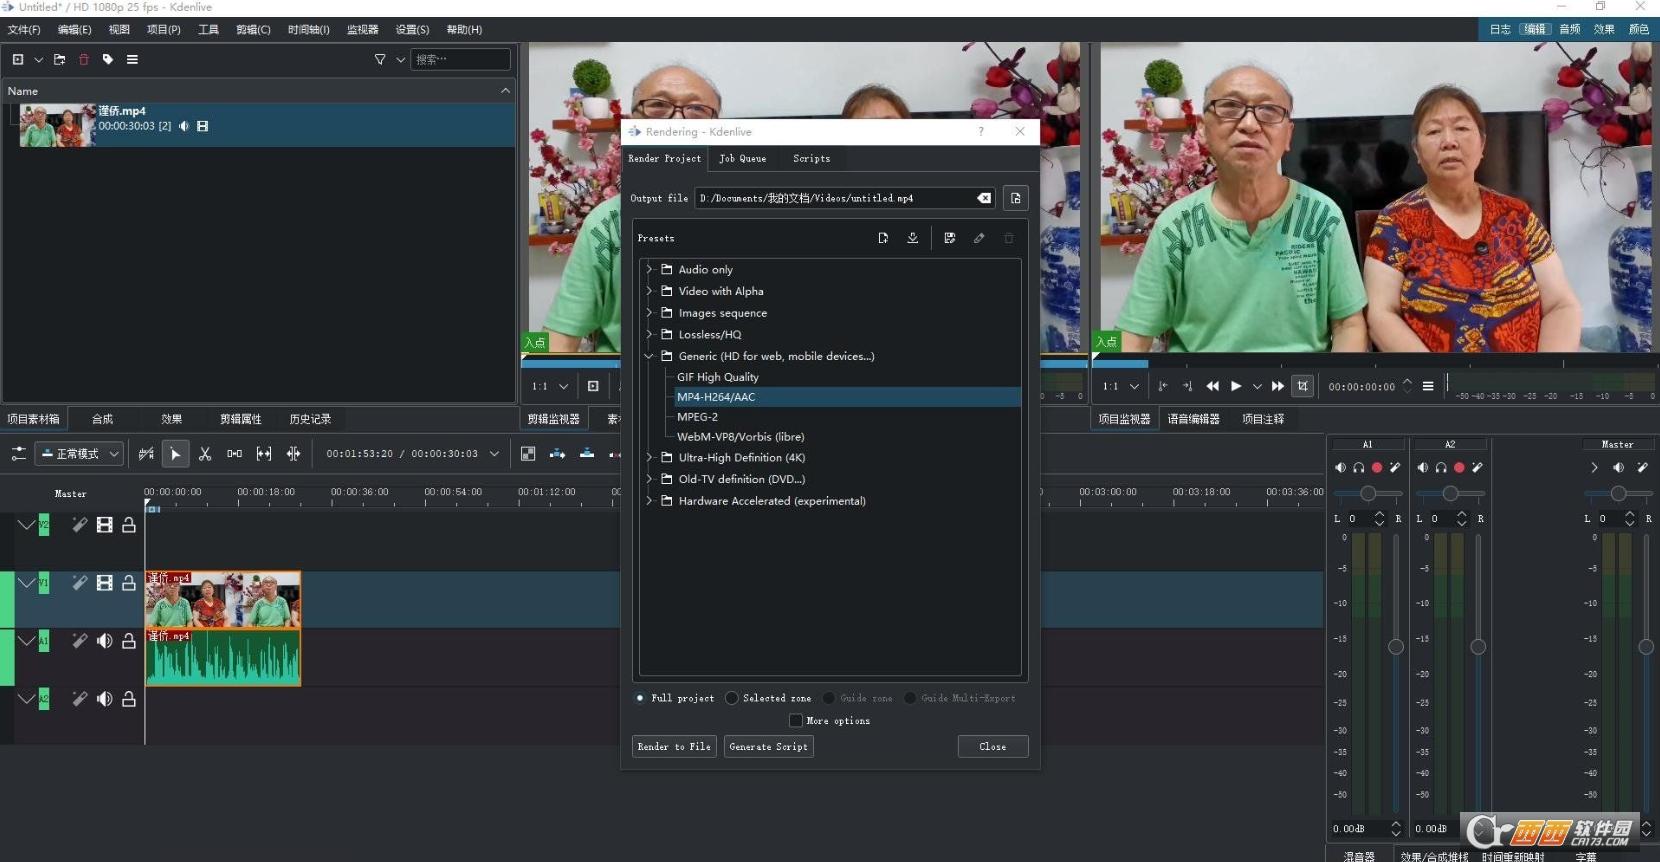Adjust A1 balance slider in mixer

1368,493
